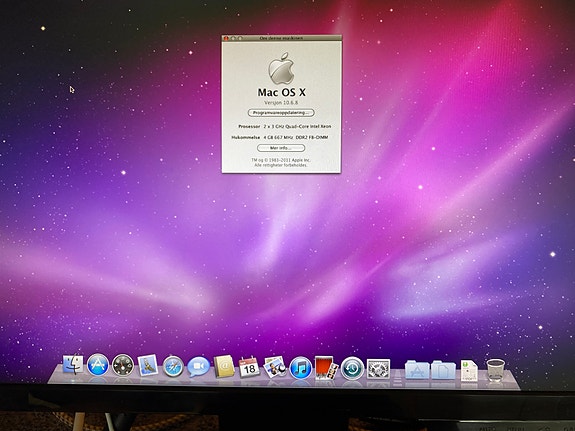Open Address Book in Dock
This screenshot has height=431, width=575.
(224, 366)
